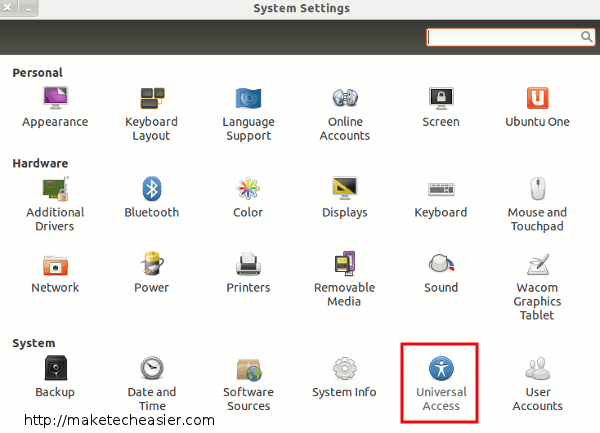This screenshot has width=600, height=433.
Task: Open Removable Media settings
Action: [x=345, y=280]
